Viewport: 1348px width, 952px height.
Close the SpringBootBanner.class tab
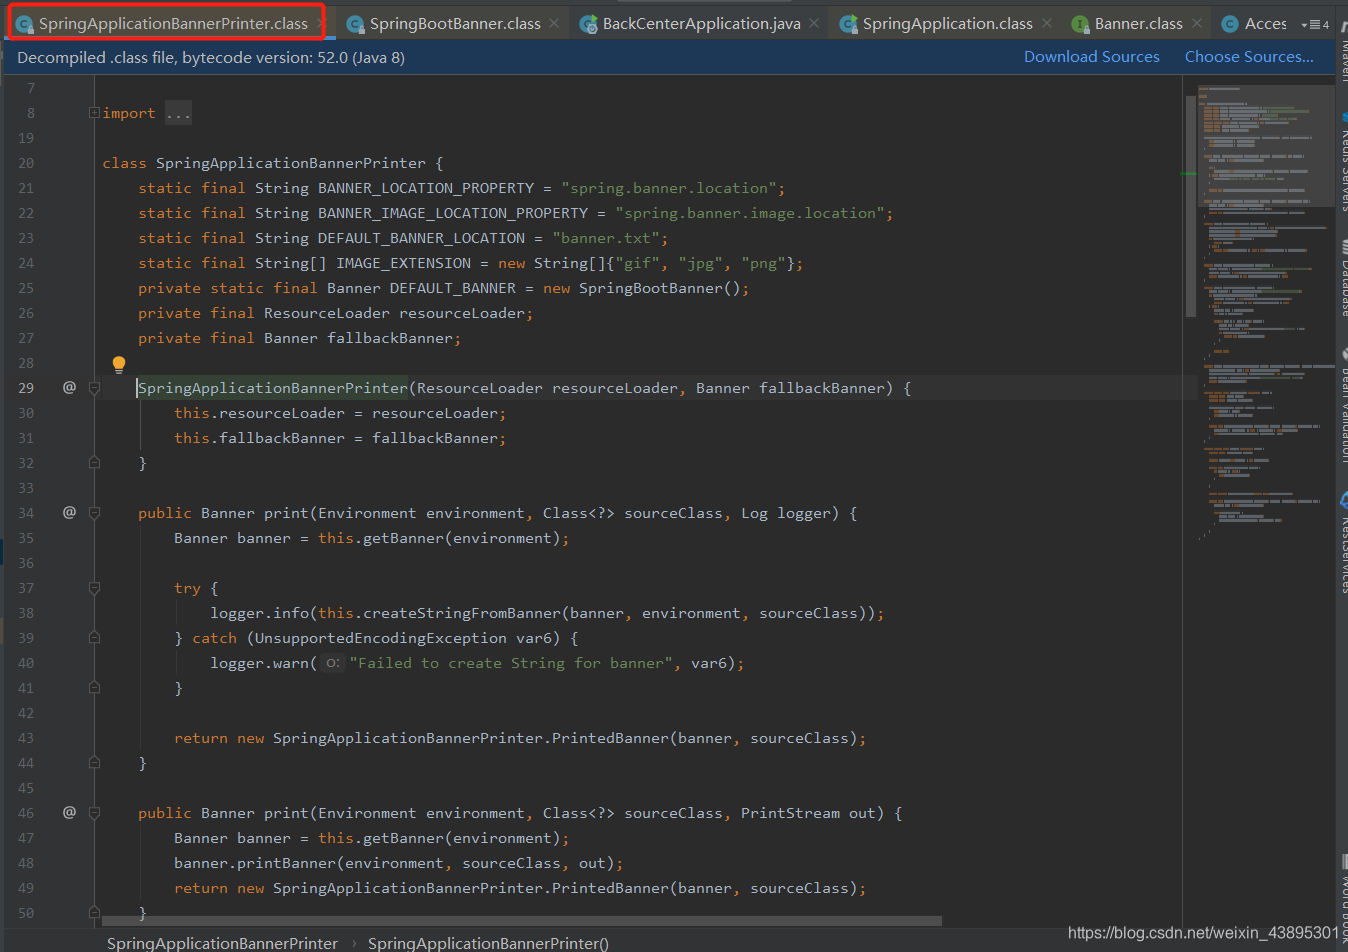[x=554, y=23]
